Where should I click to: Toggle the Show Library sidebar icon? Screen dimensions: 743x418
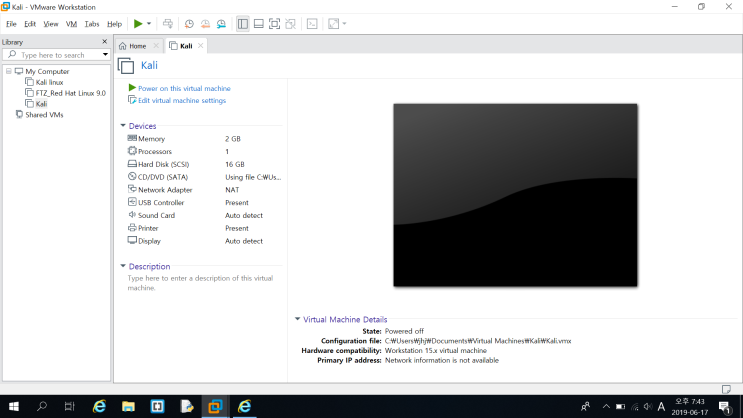click(243, 24)
